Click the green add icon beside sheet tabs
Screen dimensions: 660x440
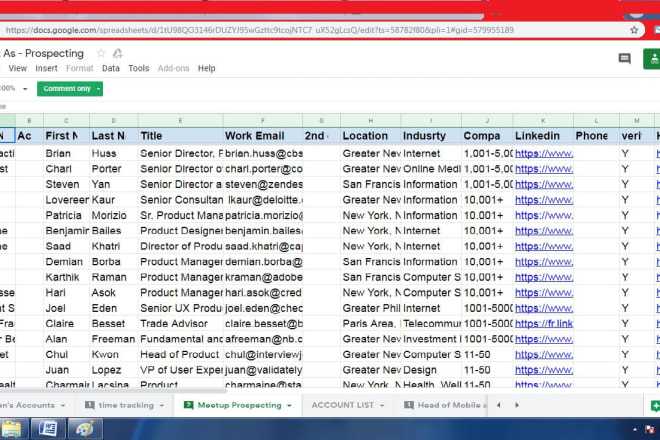[655, 405]
